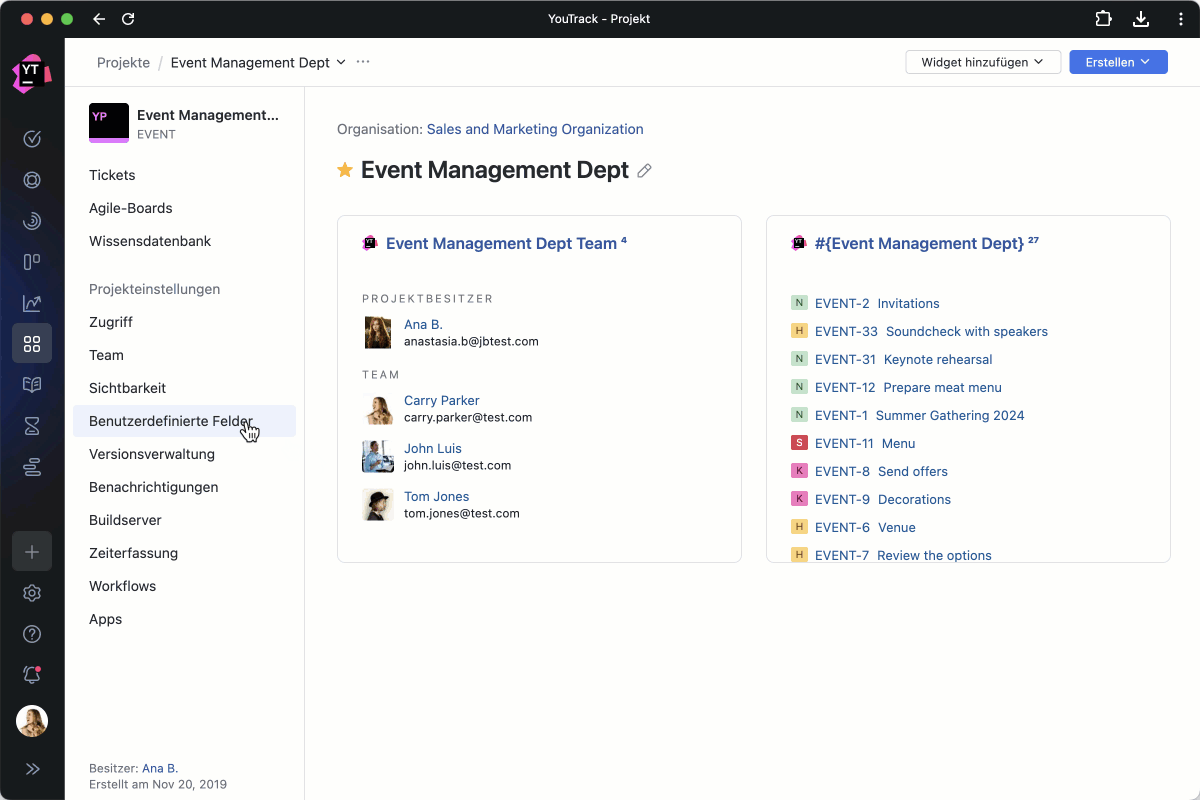Viewport: 1200px width, 800px height.
Task: Open the Sales and Marketing Organization link
Action: click(x=535, y=129)
